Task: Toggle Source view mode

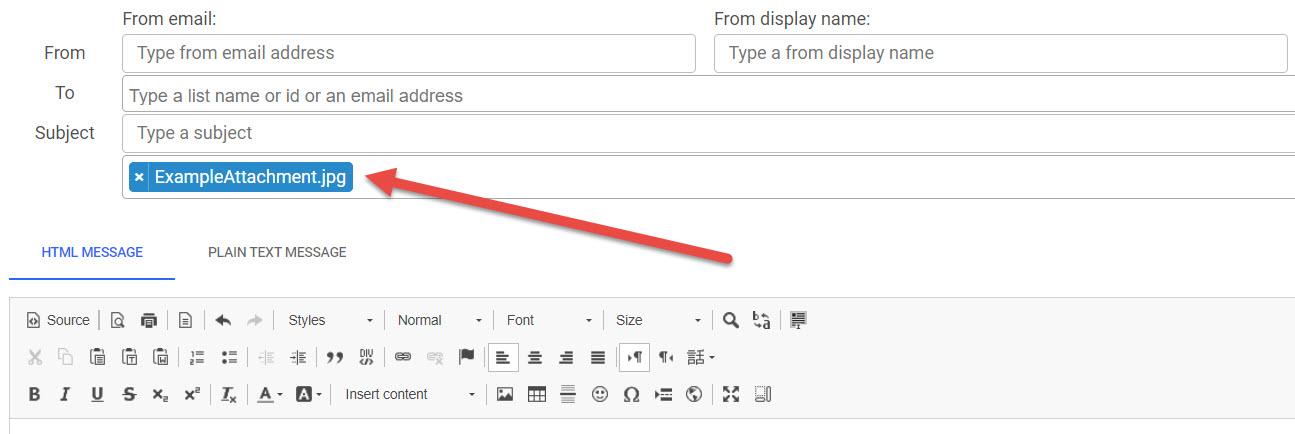Action: pos(58,320)
